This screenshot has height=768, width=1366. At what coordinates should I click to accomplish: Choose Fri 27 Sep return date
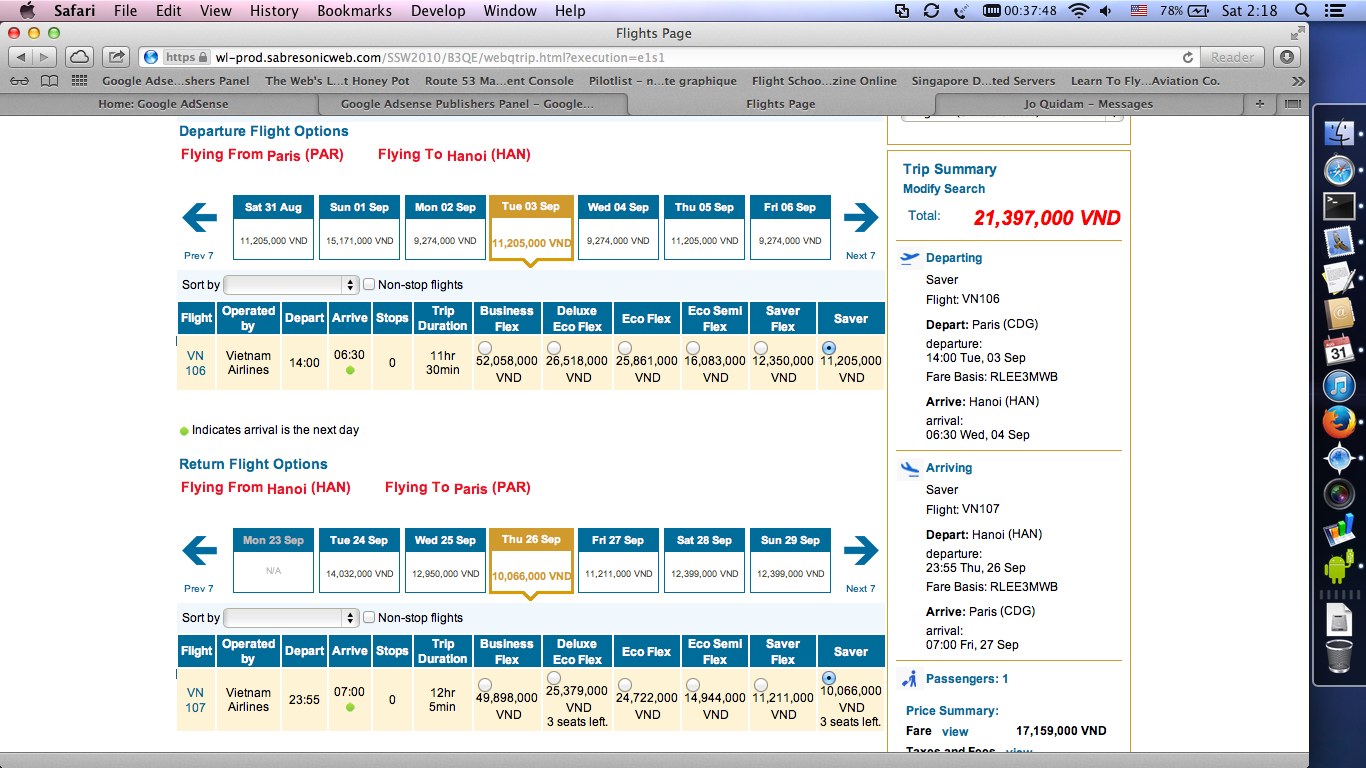618,560
